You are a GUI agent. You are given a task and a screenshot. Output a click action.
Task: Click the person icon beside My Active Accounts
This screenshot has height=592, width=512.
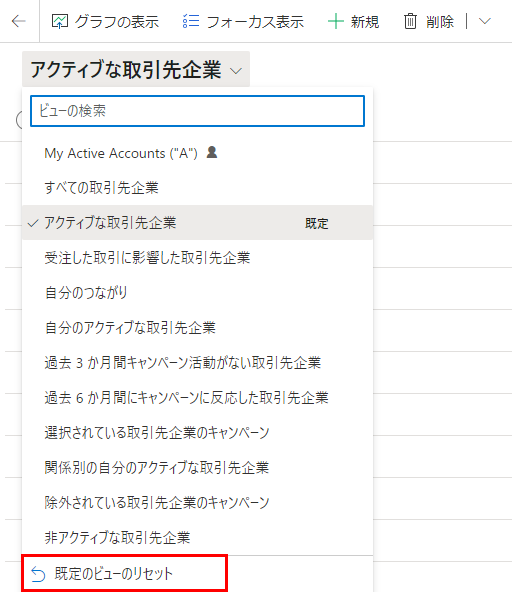click(212, 152)
